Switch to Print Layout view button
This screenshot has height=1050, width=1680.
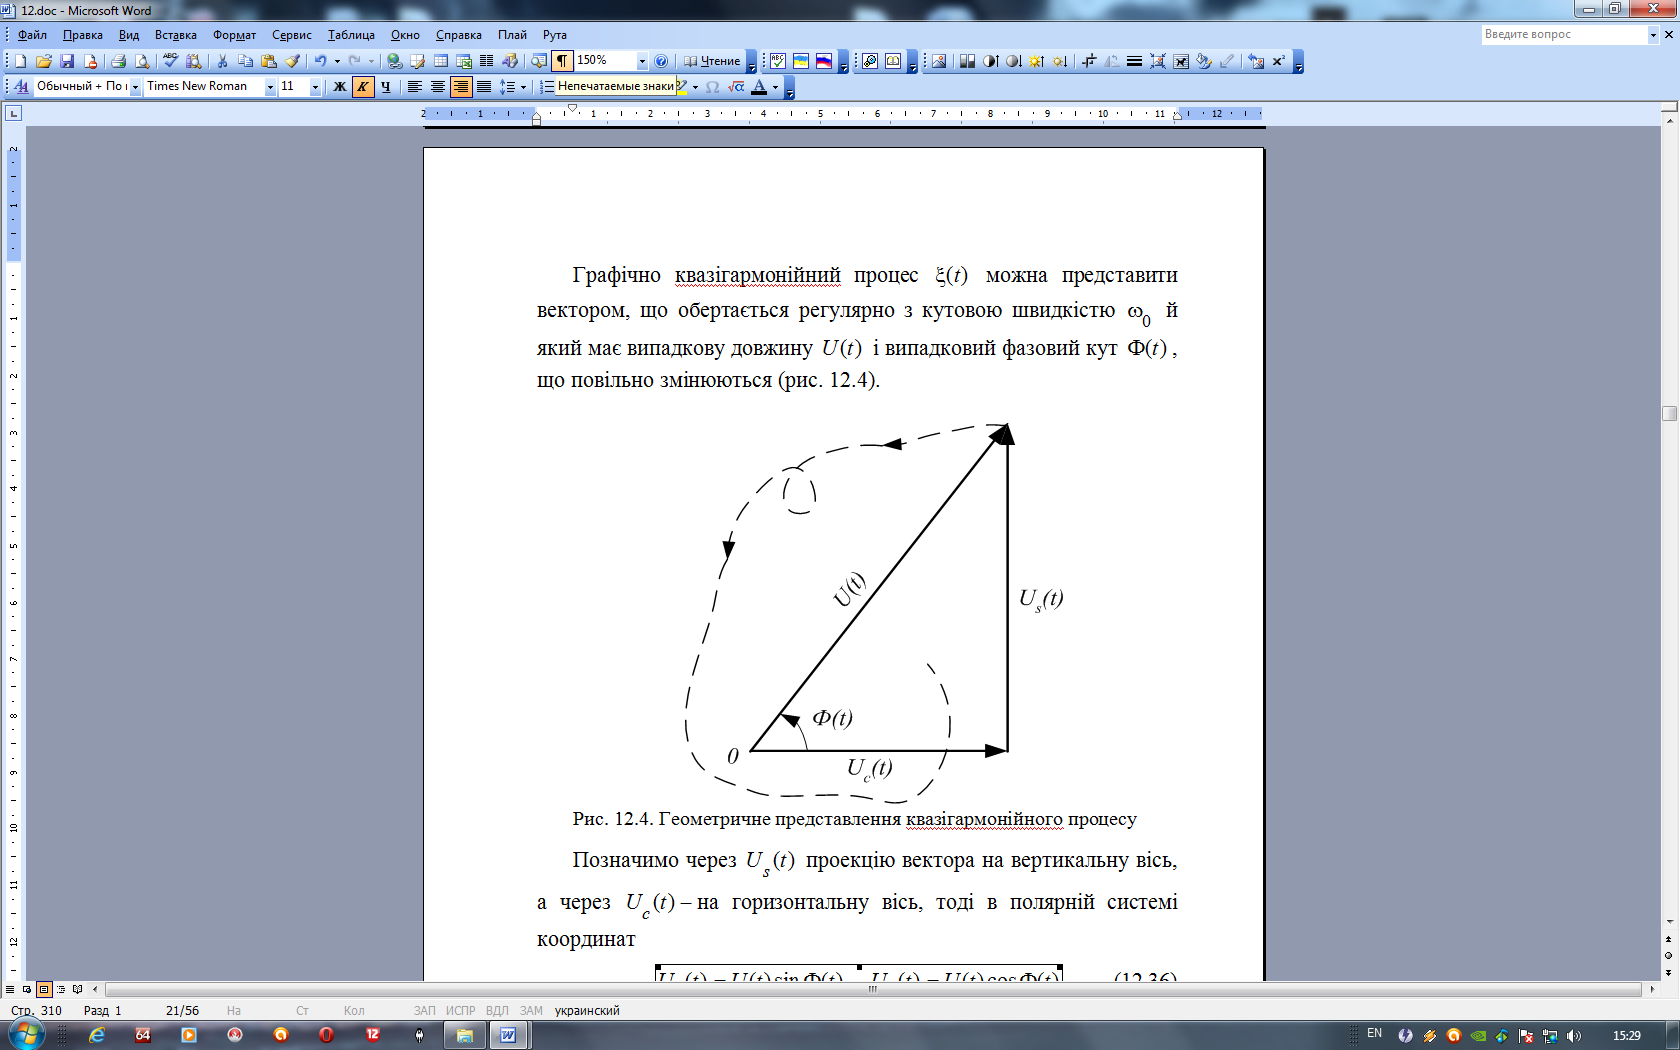pos(44,989)
